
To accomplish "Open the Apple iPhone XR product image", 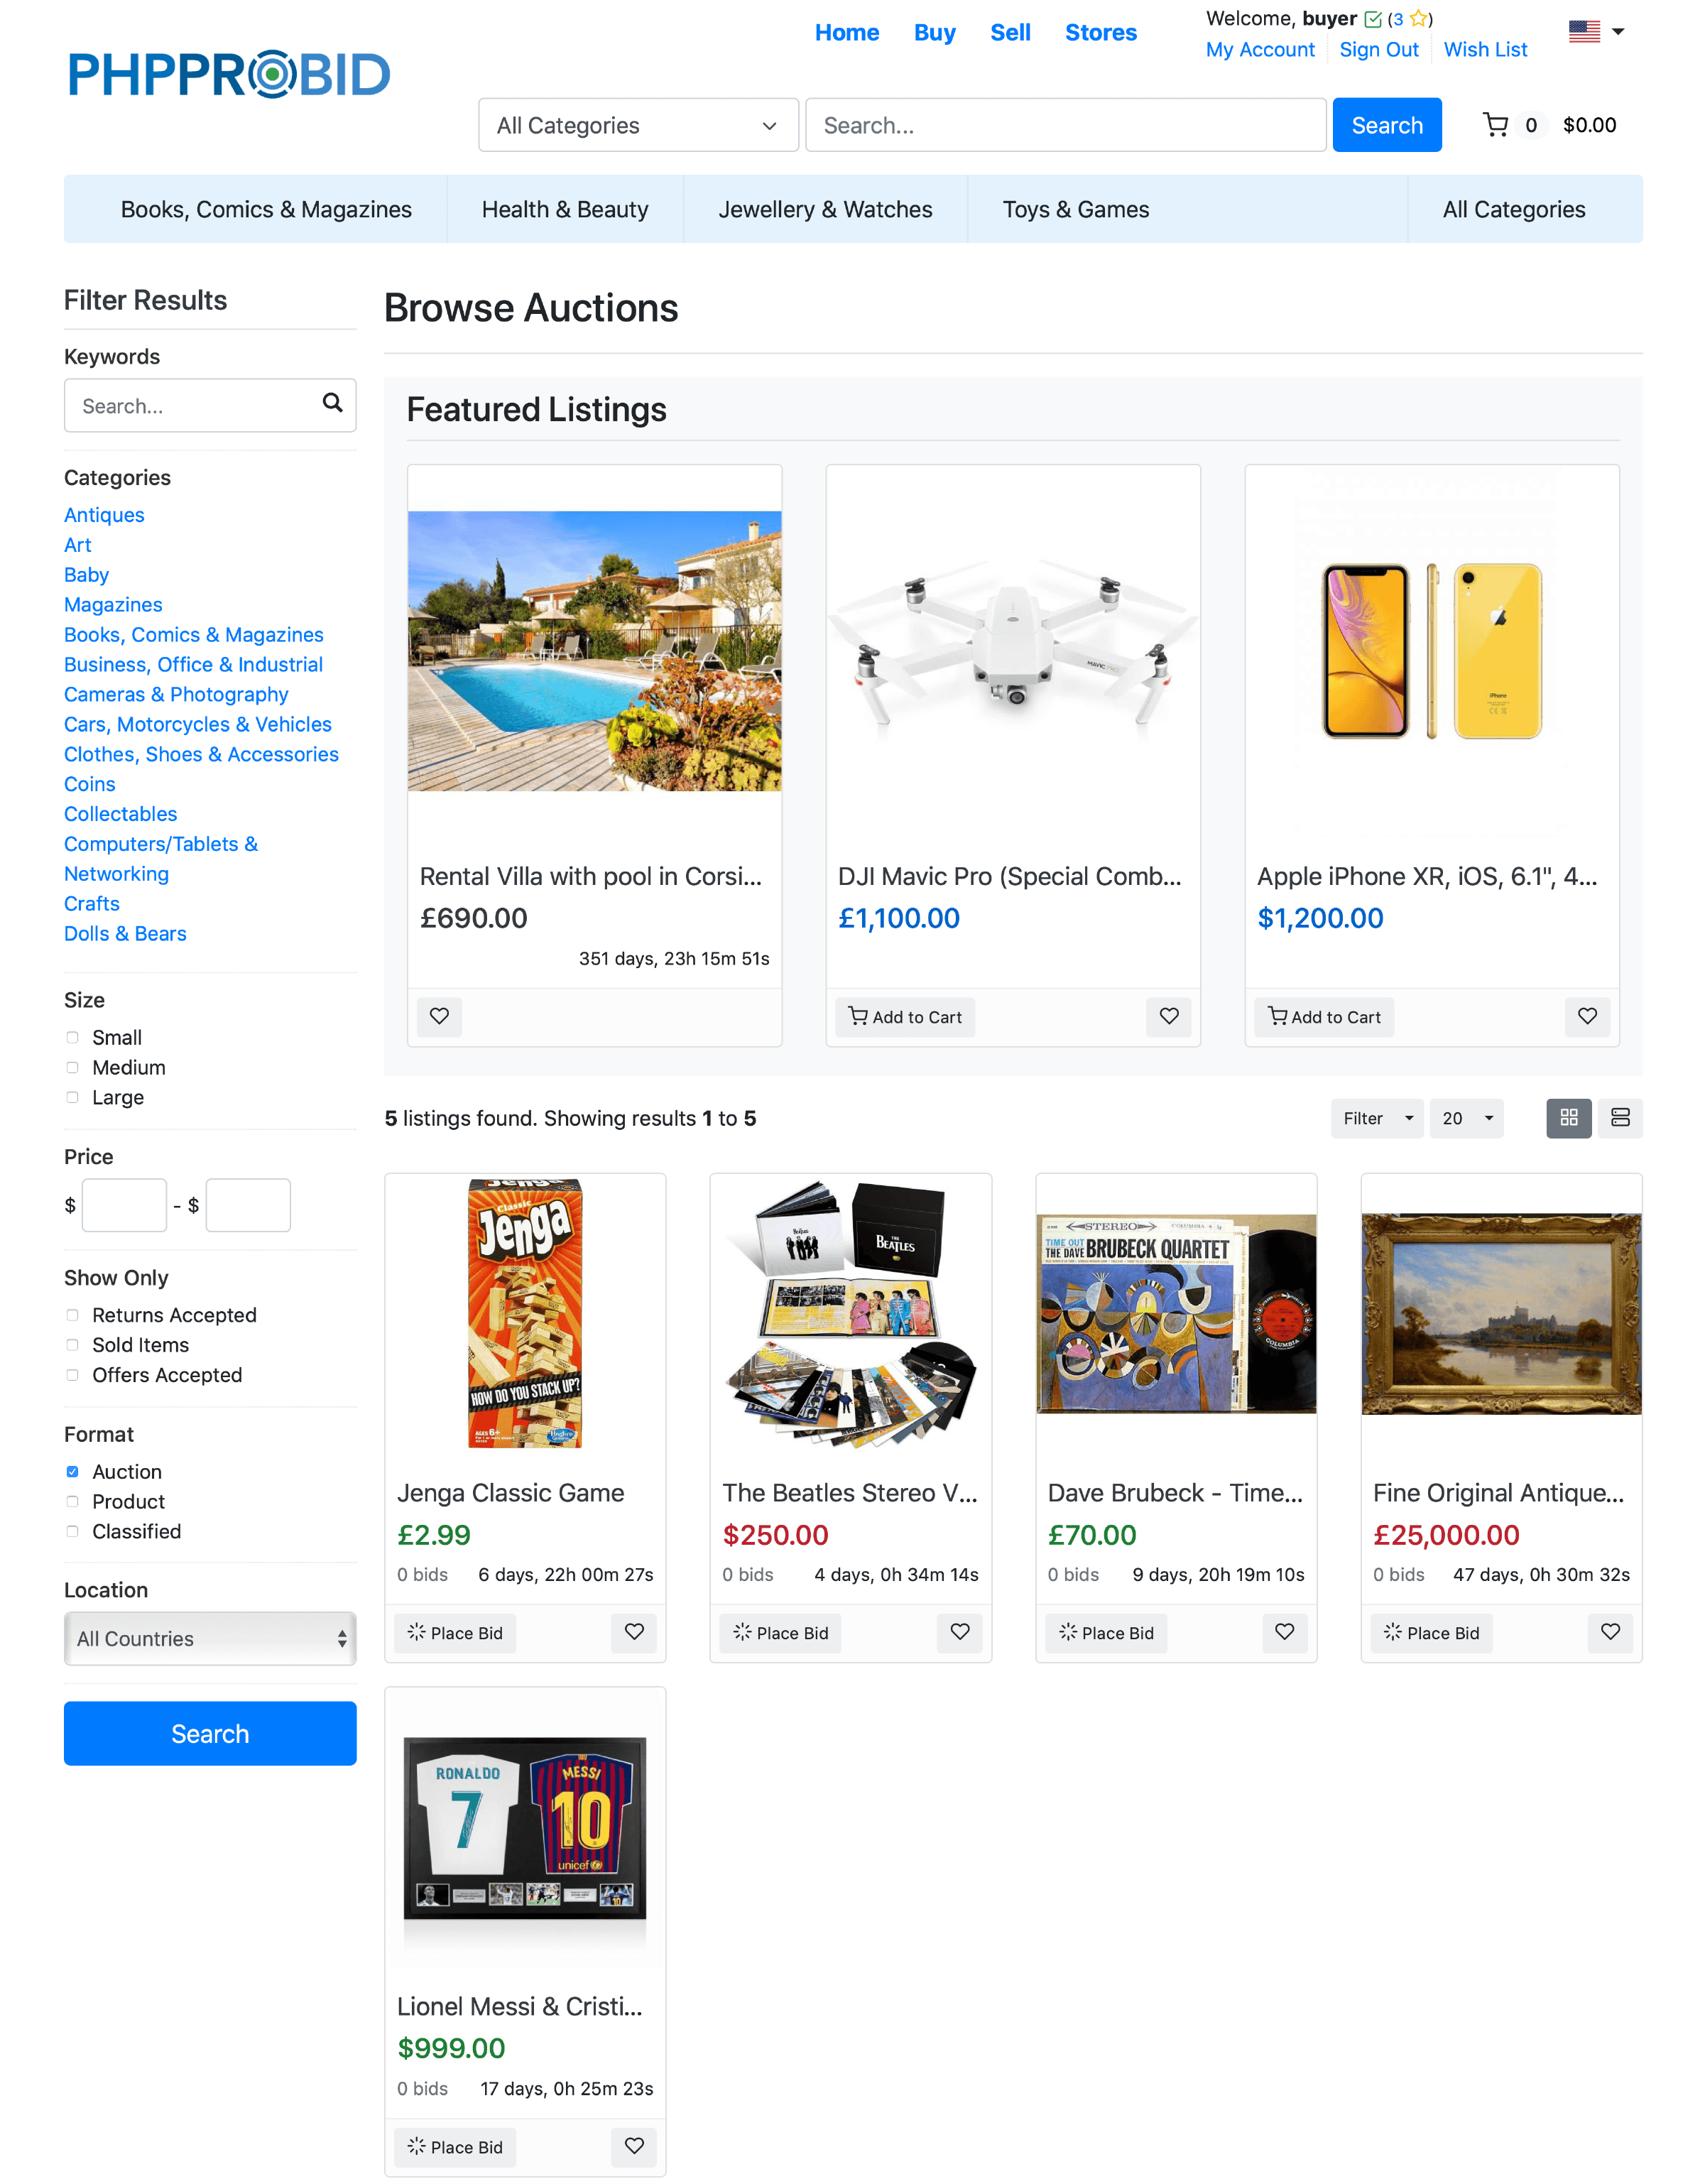I will point(1431,651).
